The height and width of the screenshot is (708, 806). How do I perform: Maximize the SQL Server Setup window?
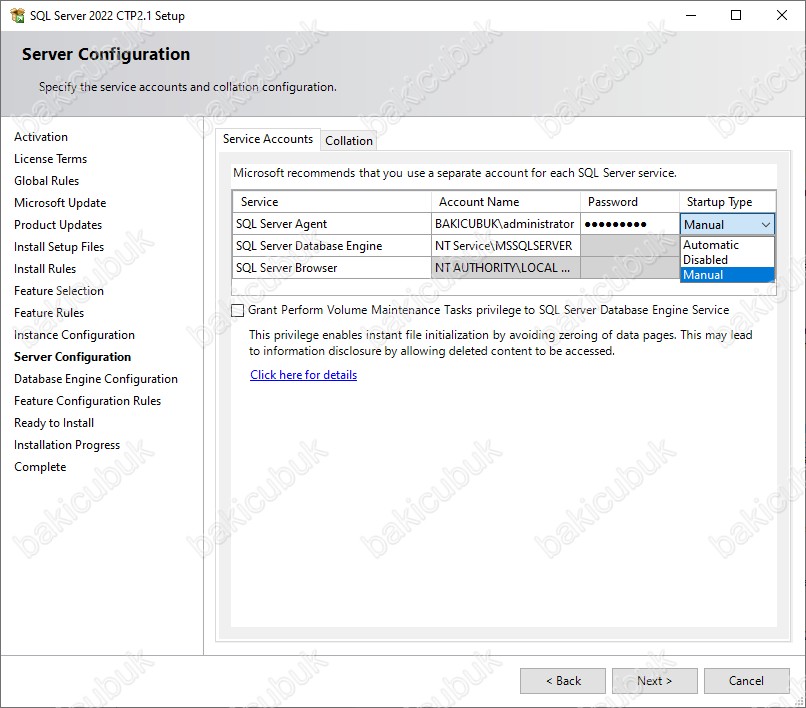point(736,15)
